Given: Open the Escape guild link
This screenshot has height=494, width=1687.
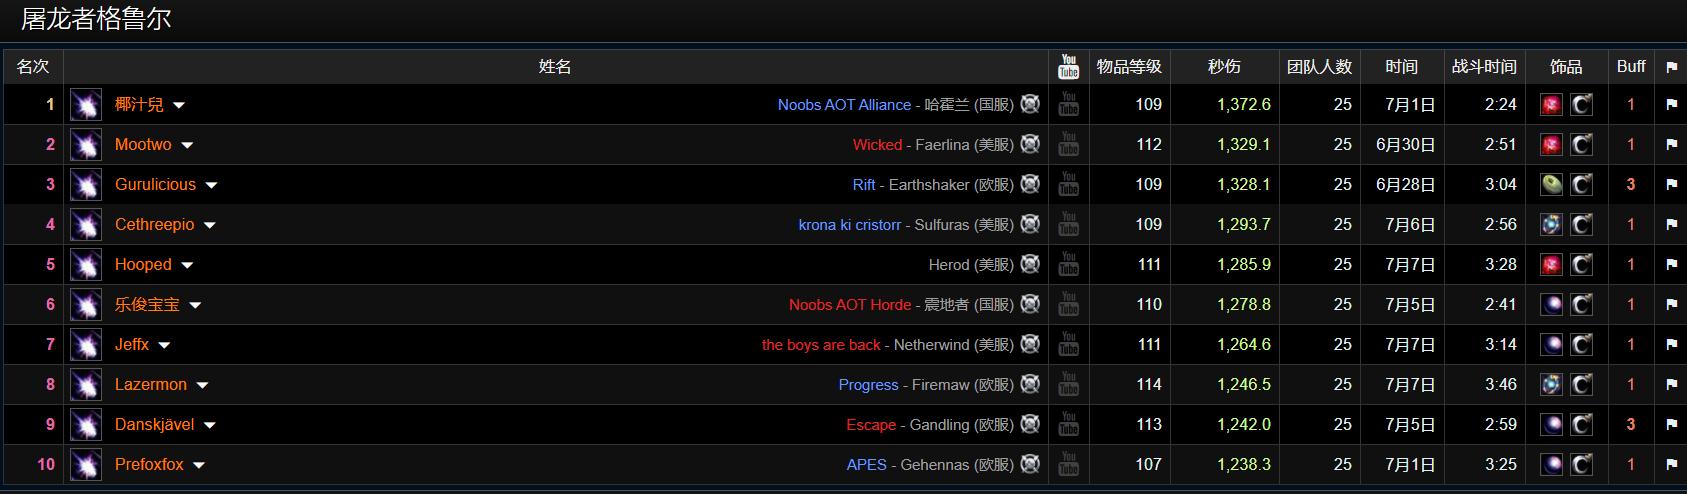Looking at the screenshot, I should 871,425.
